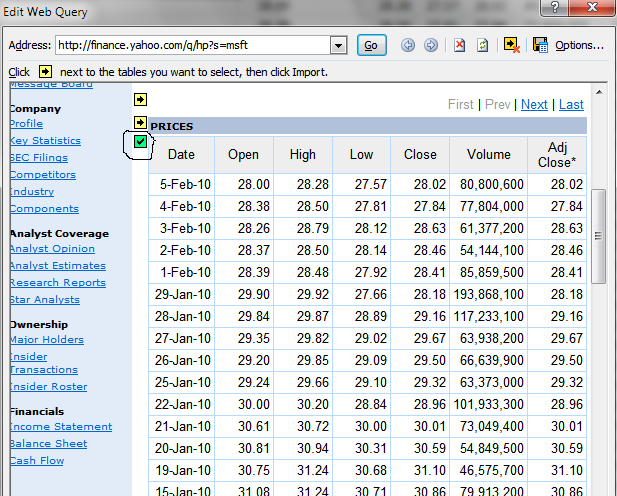The image size is (617, 496).
Task: Click the Forward navigation arrow icon
Action: (x=431, y=45)
